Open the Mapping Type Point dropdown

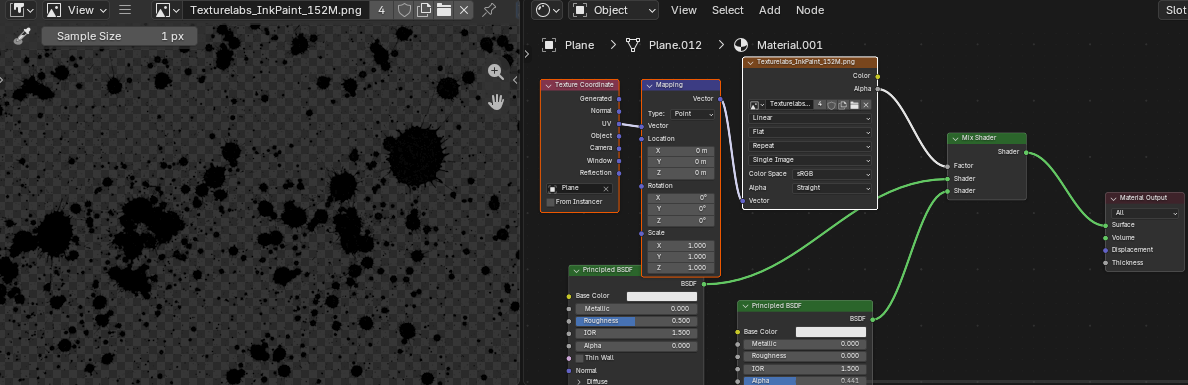coord(692,114)
